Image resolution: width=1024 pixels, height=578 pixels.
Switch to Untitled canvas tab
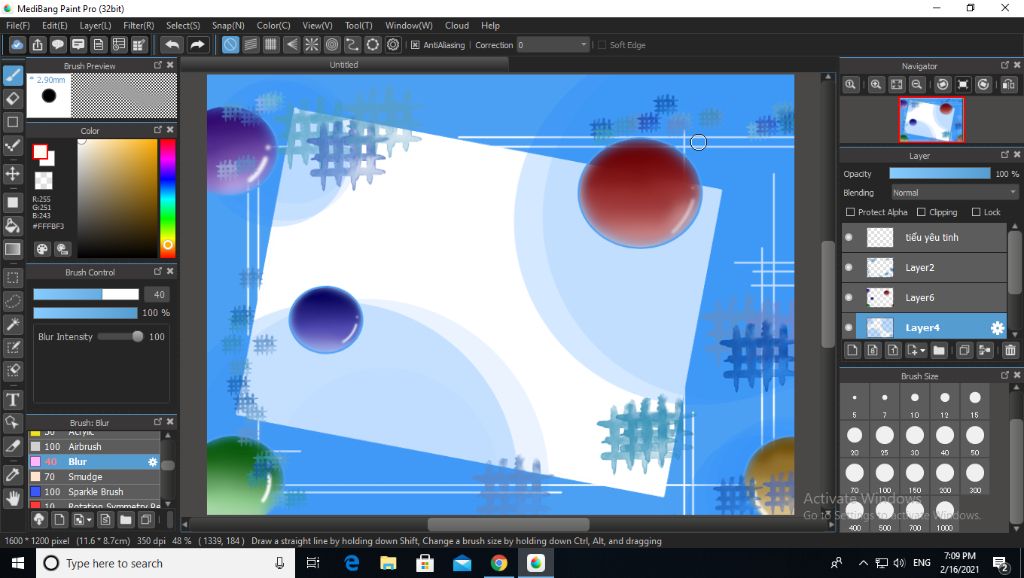344,65
